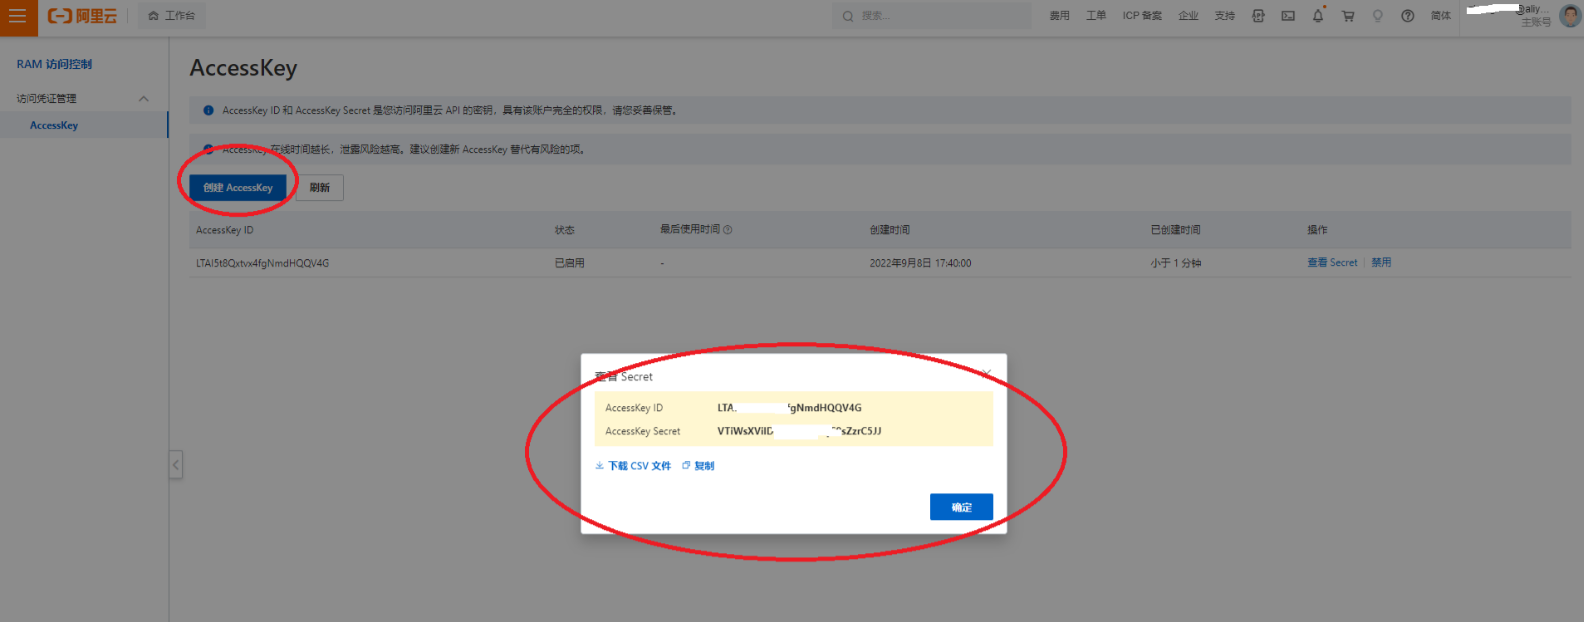Image resolution: width=1584 pixels, height=622 pixels.
Task: Click the 已启用 status cell
Action: point(570,263)
